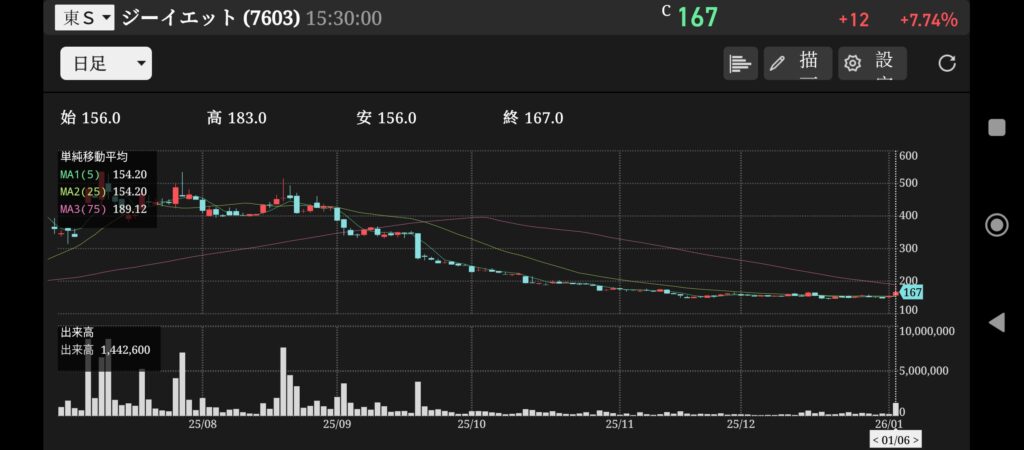Open the 日足 timeframe dropdown
The height and width of the screenshot is (450, 1024).
pyautogui.click(x=106, y=63)
